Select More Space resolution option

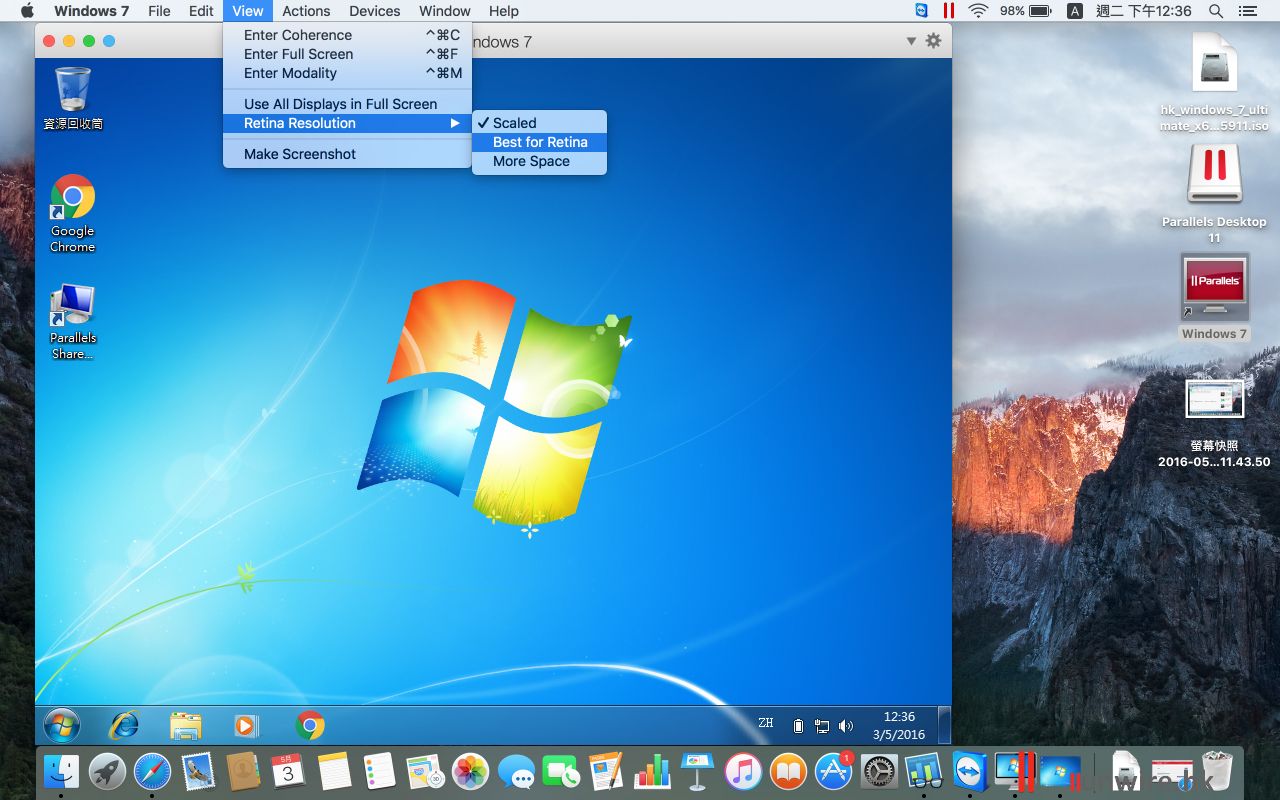tap(531, 161)
